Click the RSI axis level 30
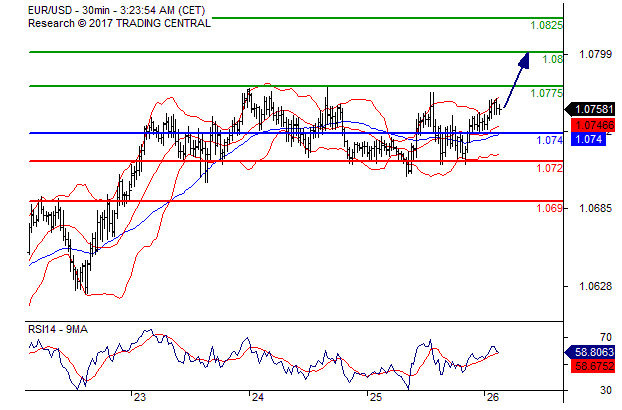The image size is (622, 410). 606,390
